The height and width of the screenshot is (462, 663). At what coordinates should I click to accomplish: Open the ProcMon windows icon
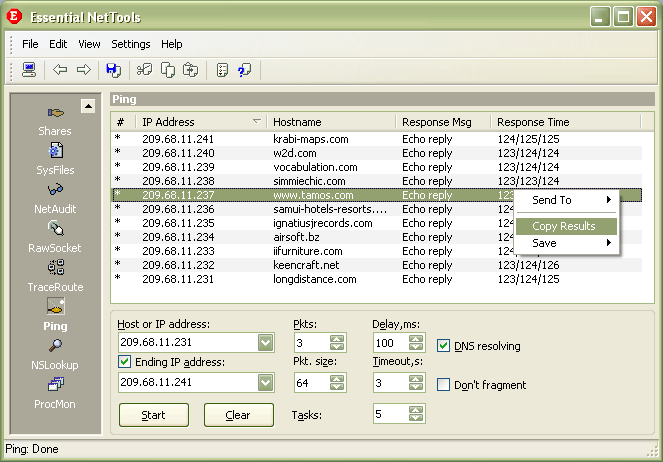tap(55, 384)
